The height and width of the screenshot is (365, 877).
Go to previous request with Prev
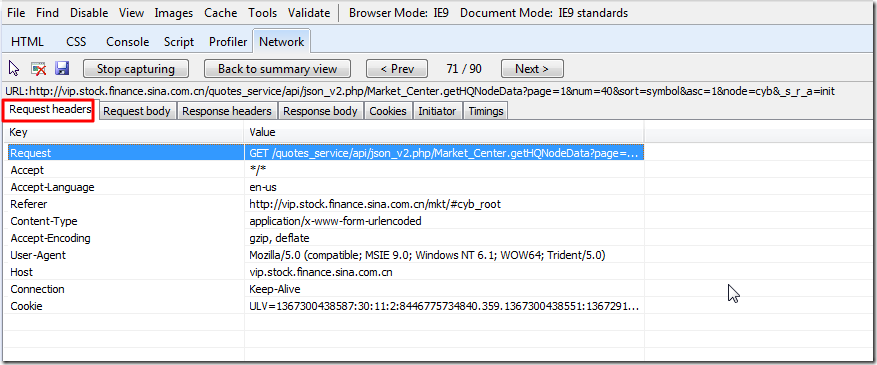tap(397, 69)
